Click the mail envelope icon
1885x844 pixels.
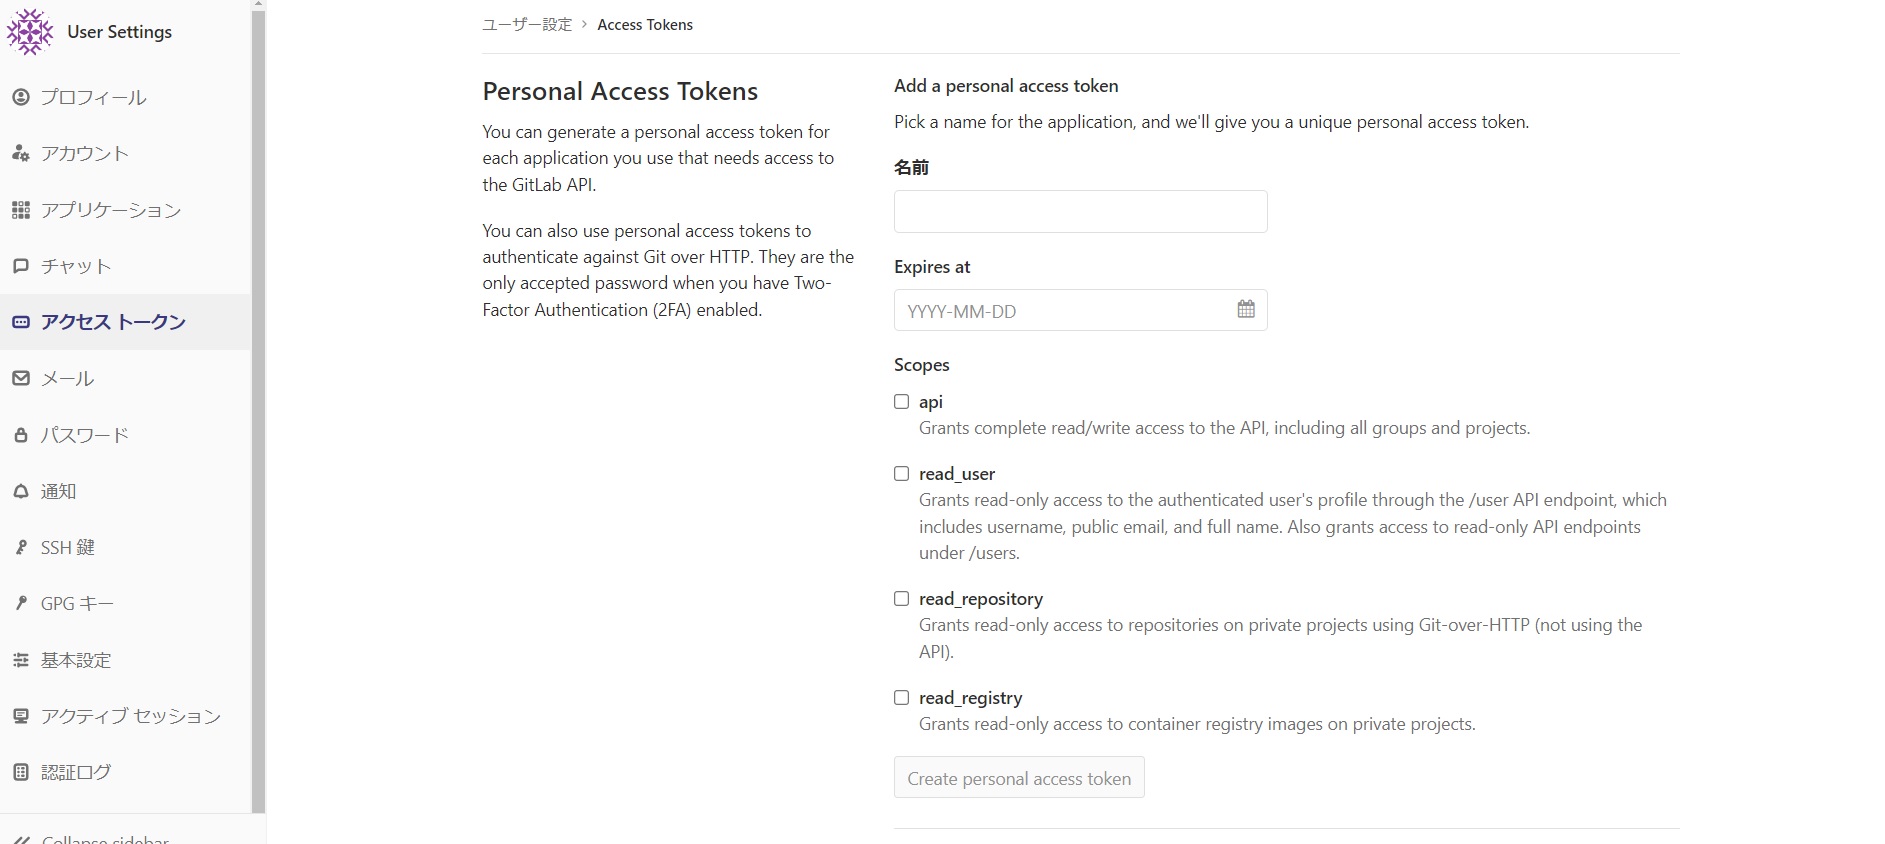(x=20, y=378)
